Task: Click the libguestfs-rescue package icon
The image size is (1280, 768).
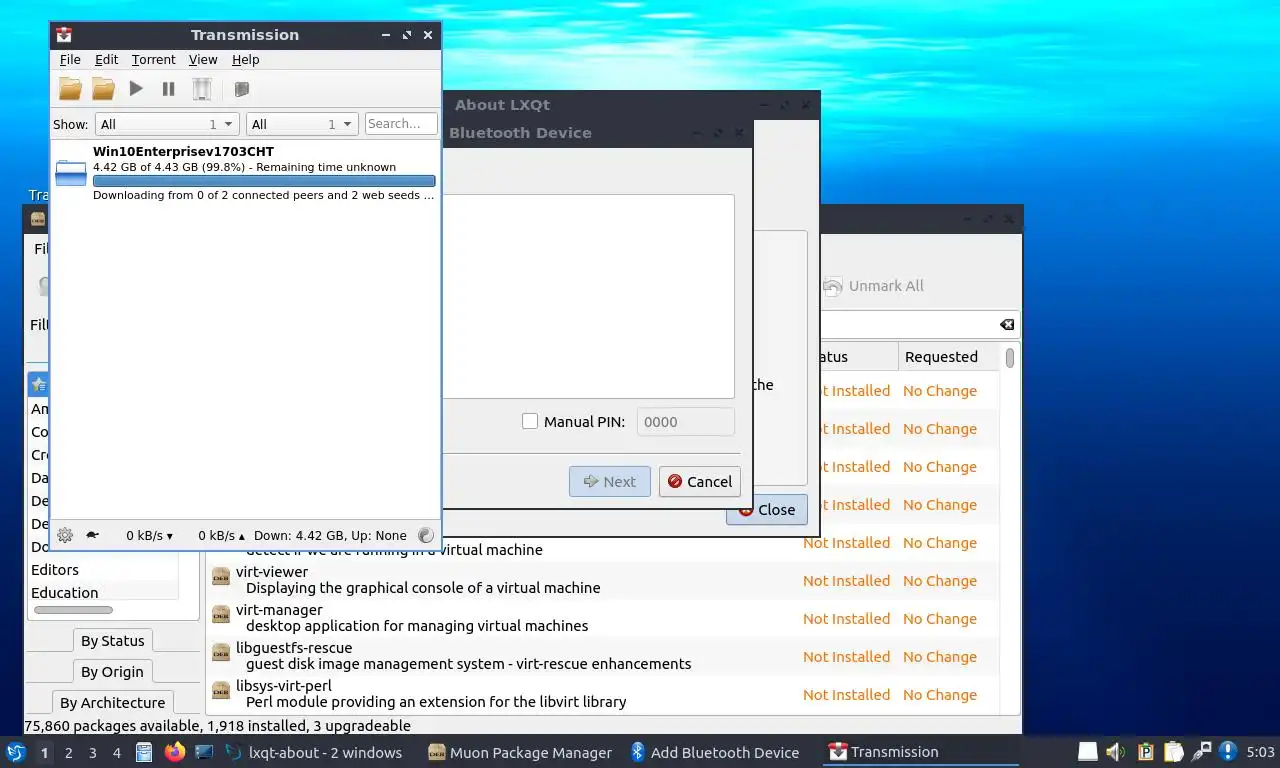Action: coord(221,652)
